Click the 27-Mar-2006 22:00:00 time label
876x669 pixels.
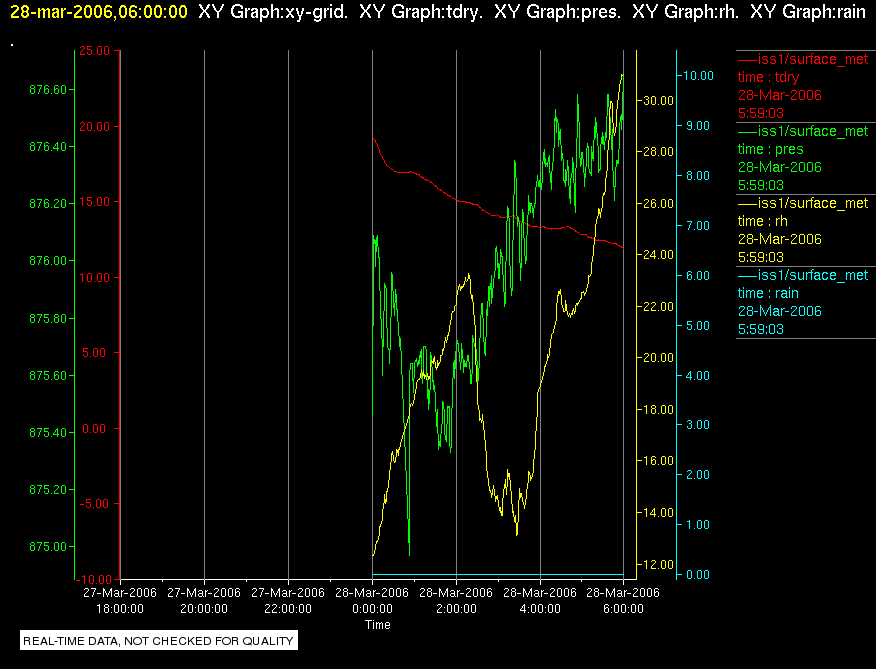point(288,600)
